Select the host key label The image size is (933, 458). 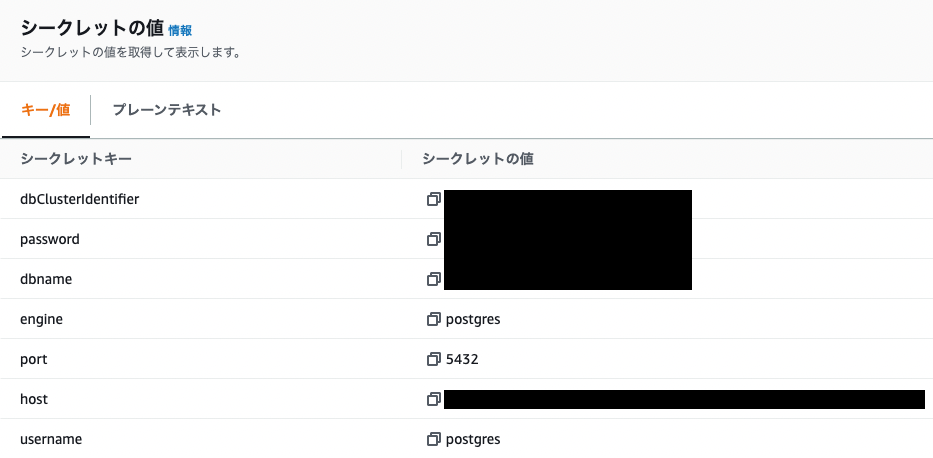pos(34,399)
